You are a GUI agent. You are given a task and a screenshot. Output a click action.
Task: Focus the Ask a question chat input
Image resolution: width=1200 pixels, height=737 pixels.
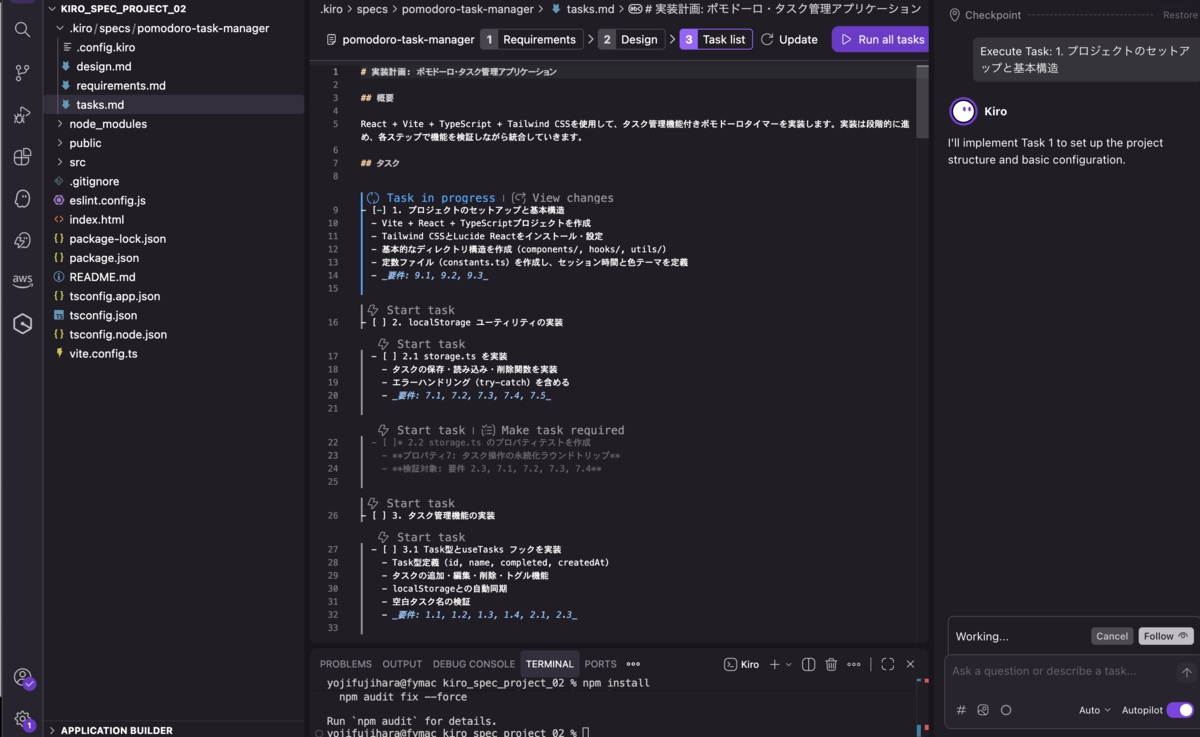pyautogui.click(x=1061, y=672)
